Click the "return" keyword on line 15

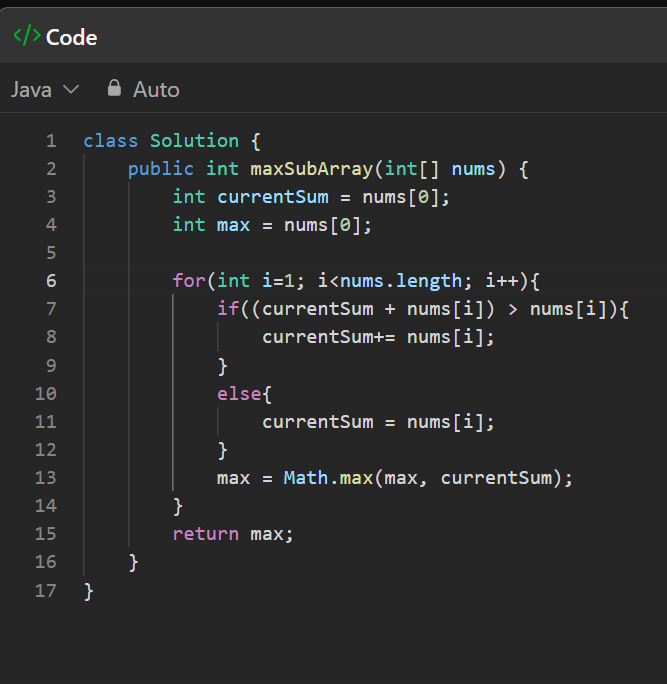coord(205,534)
